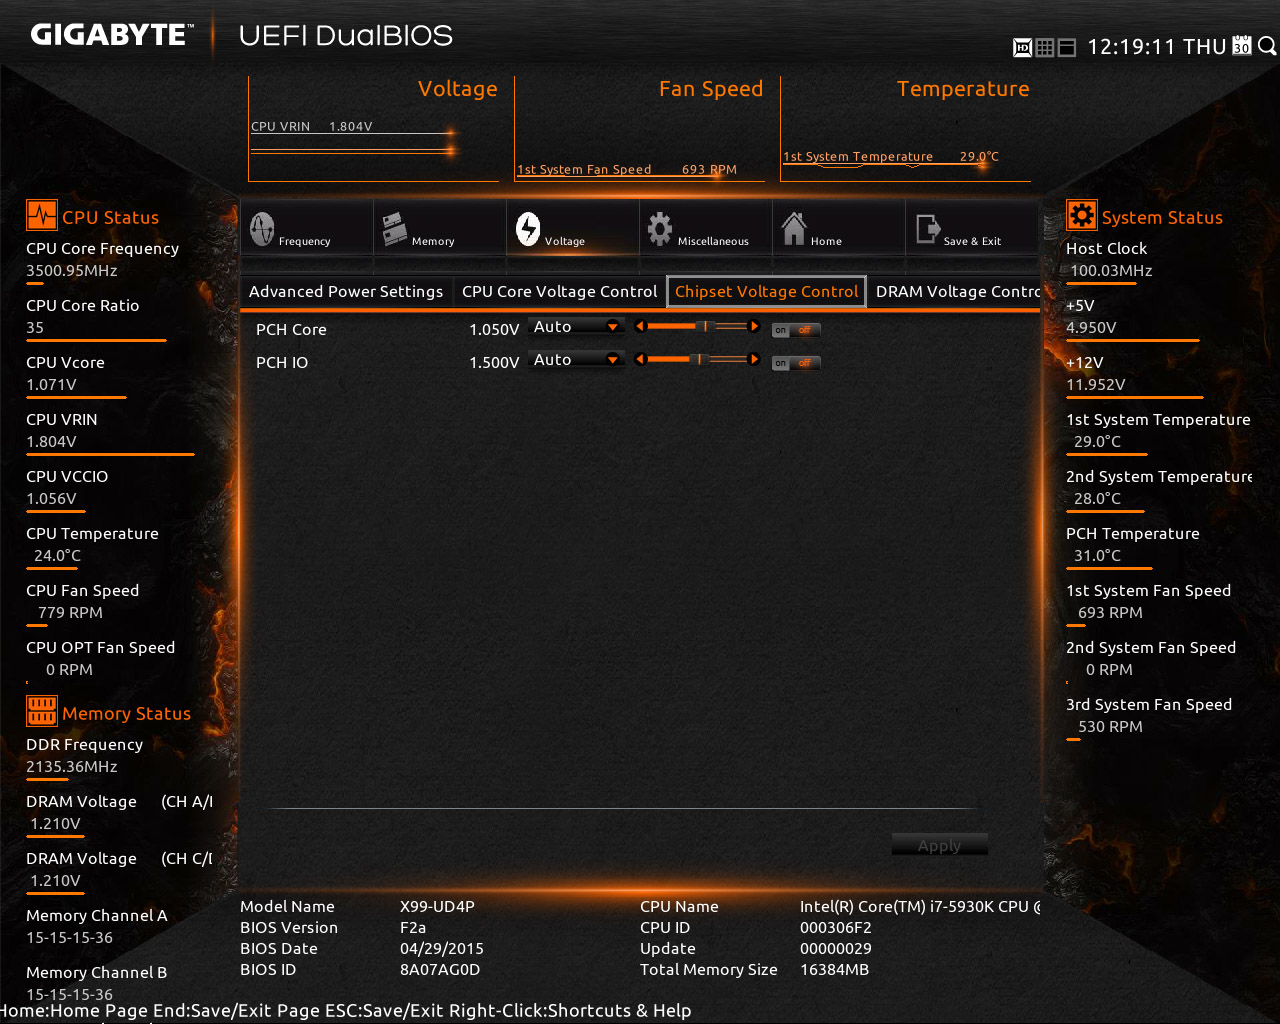Go to the Home house icon
1280x1024 pixels.
[794, 229]
